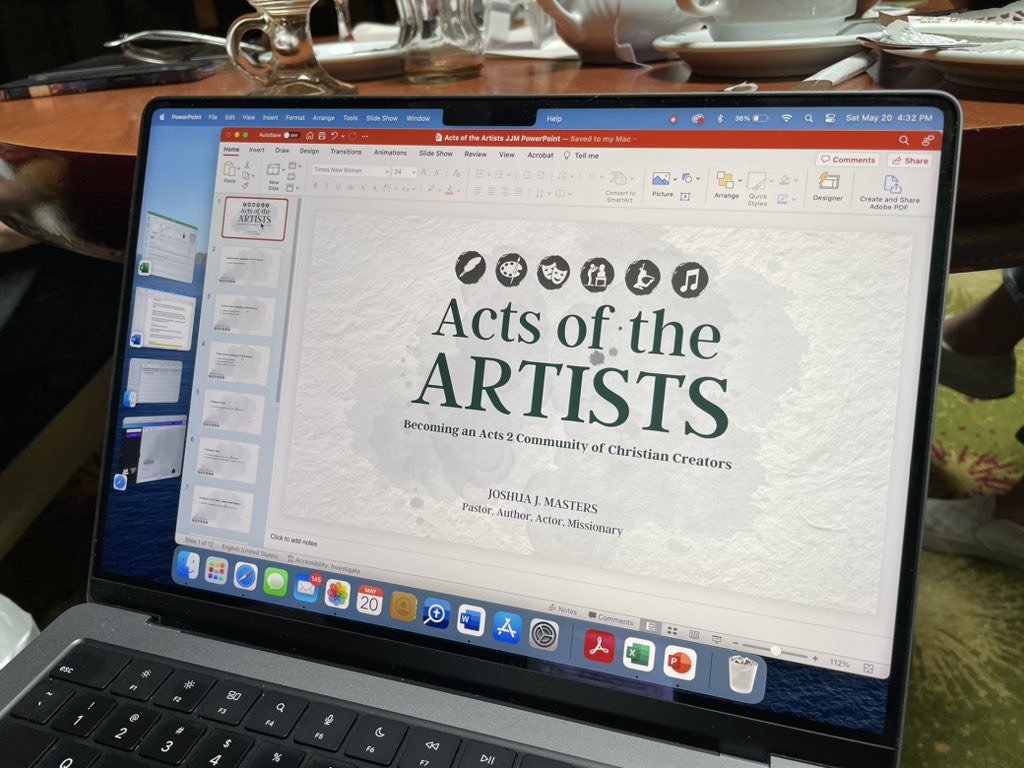
Task: Open Safari from the Dock
Action: tap(246, 576)
